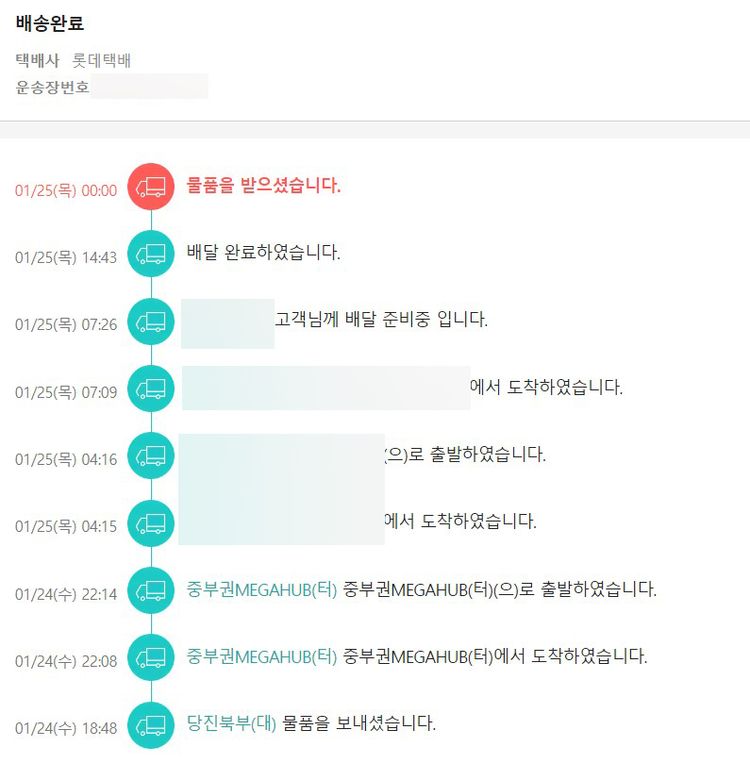Click the 배달 완료하였습니다 status text

pyautogui.click(x=264, y=253)
